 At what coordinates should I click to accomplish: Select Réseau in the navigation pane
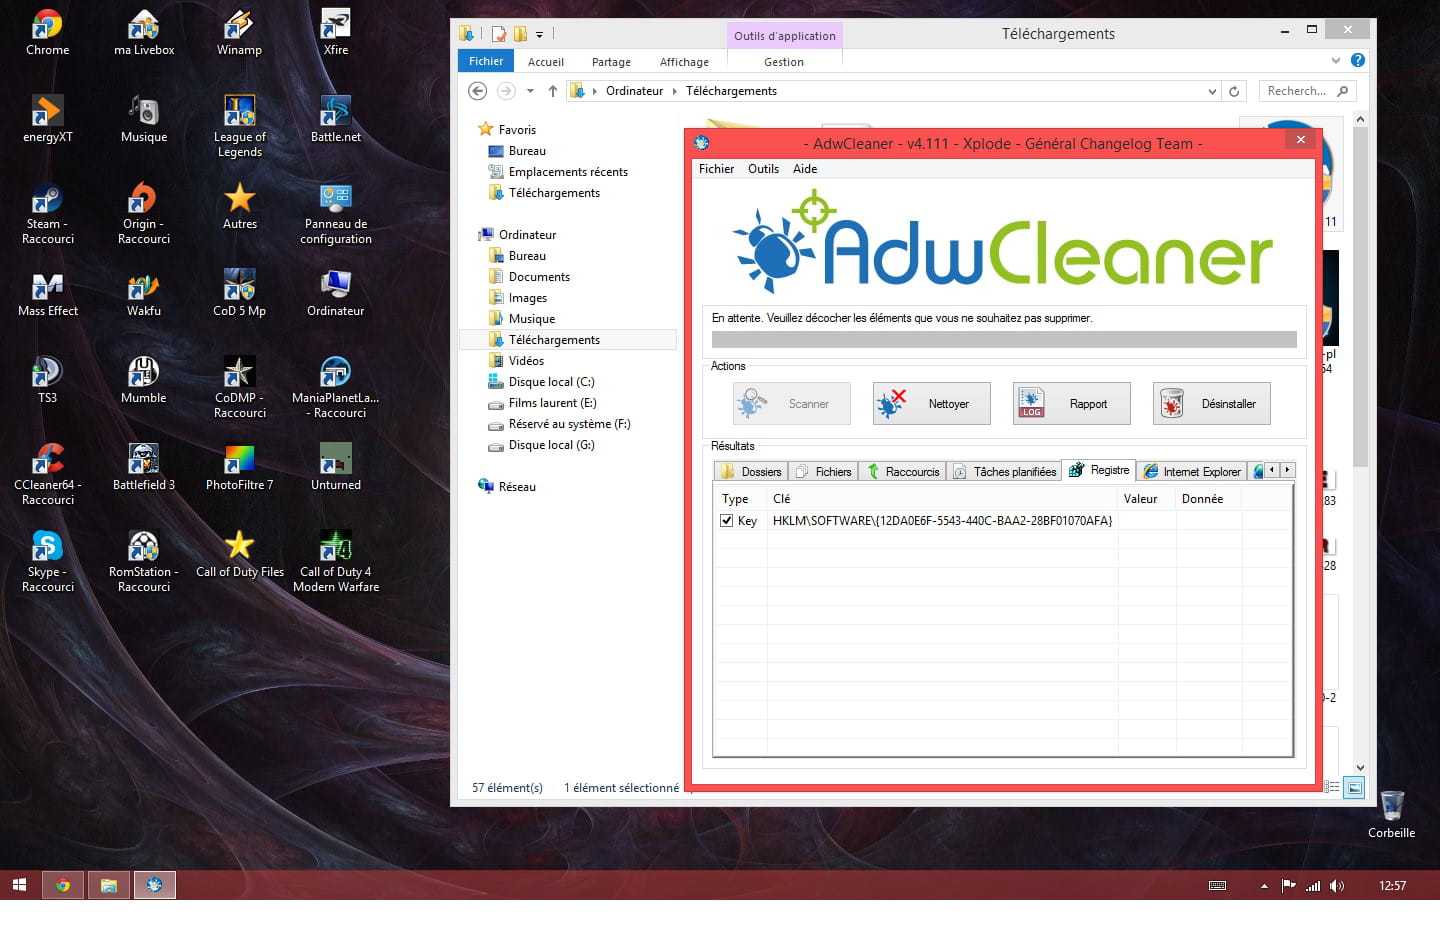pos(517,487)
